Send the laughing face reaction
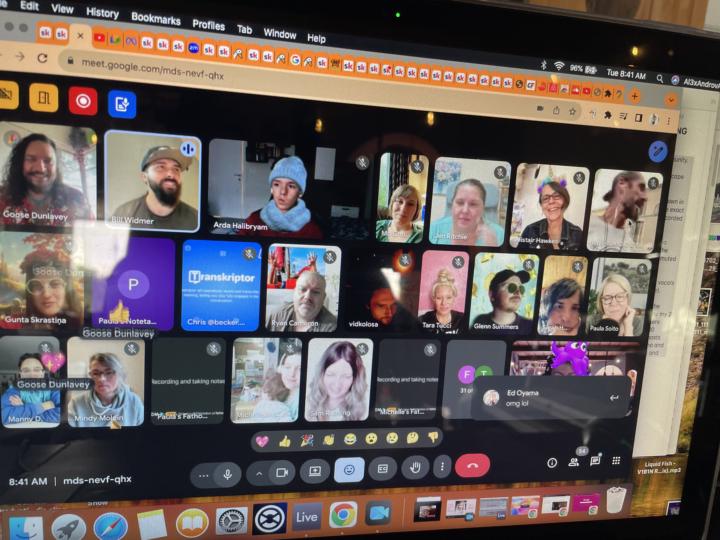Image resolution: width=720 pixels, height=540 pixels. click(x=350, y=439)
